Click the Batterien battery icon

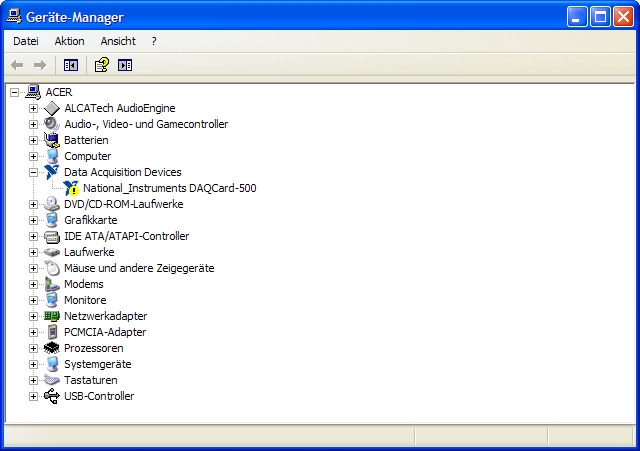click(52, 140)
